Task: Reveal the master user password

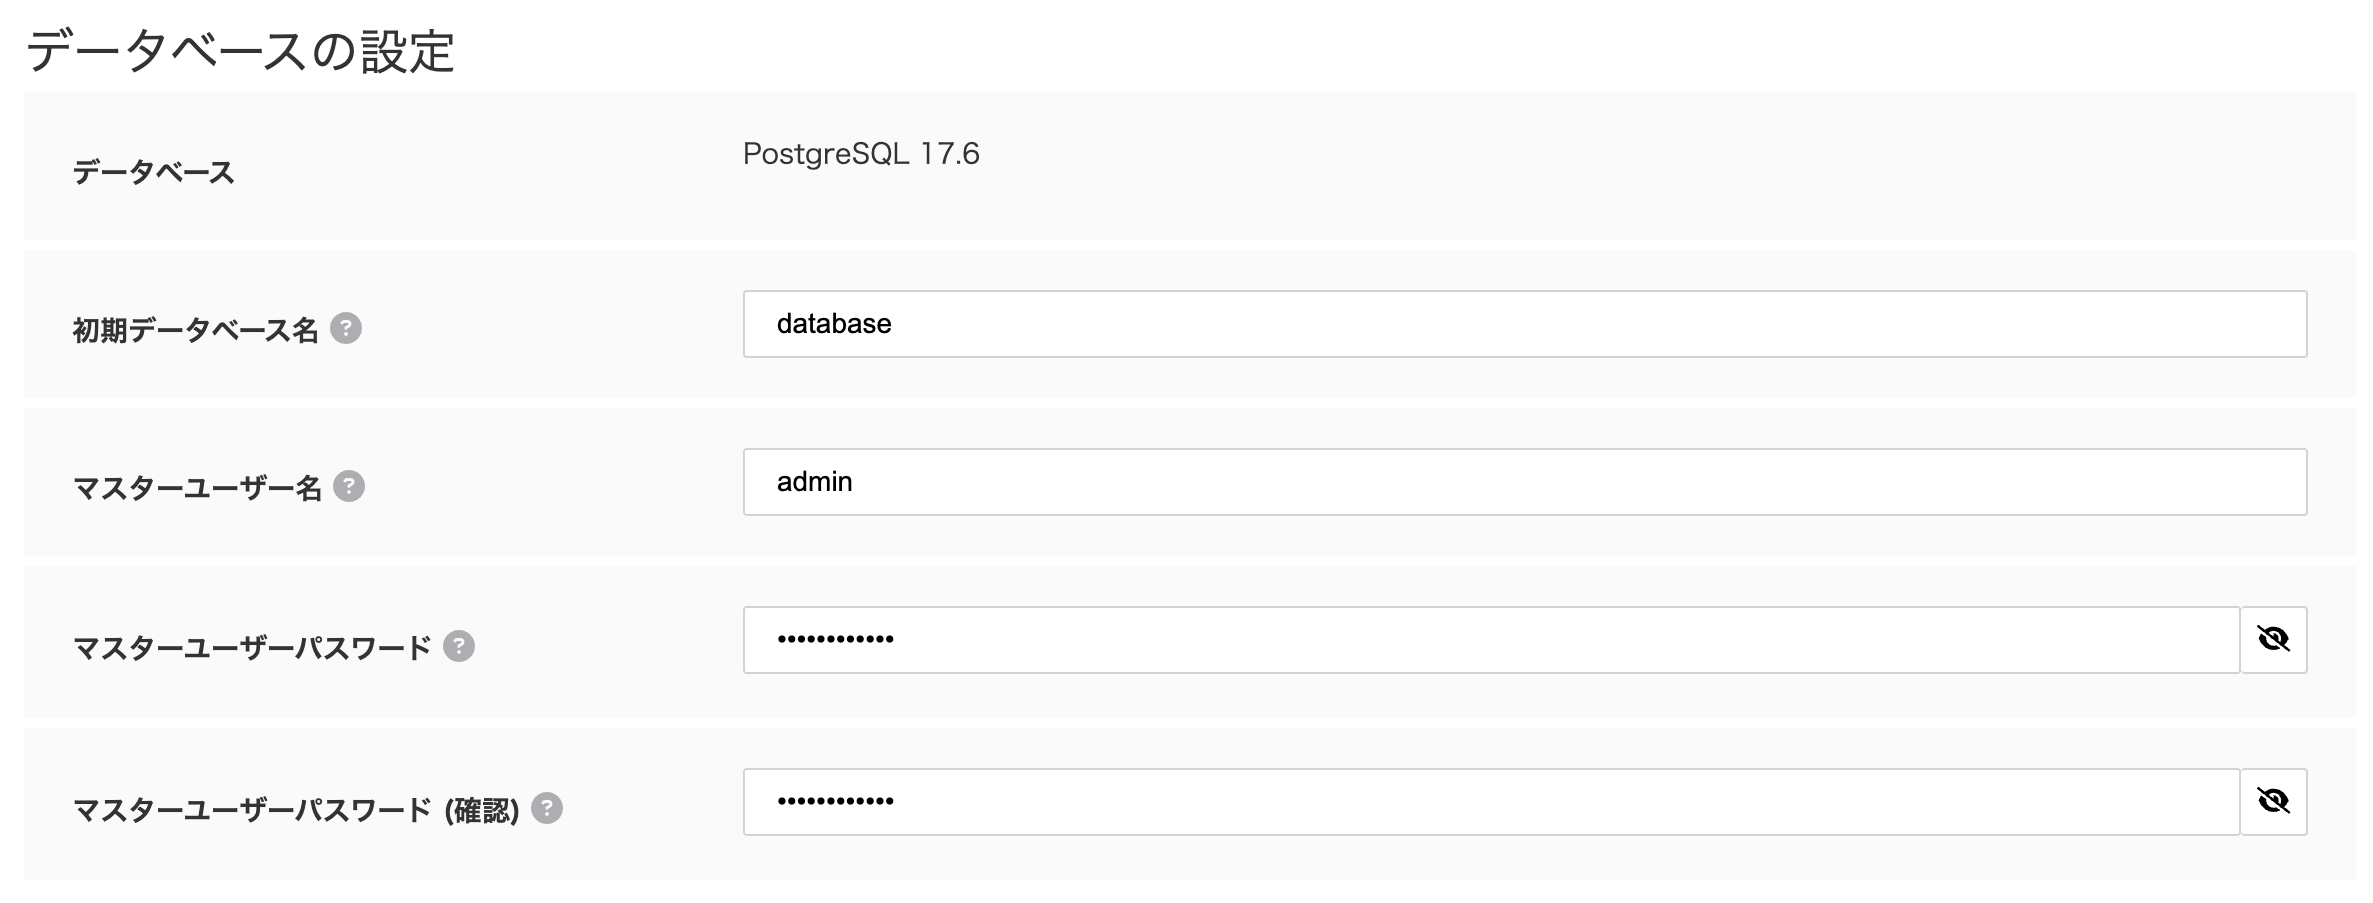Action: (2273, 640)
